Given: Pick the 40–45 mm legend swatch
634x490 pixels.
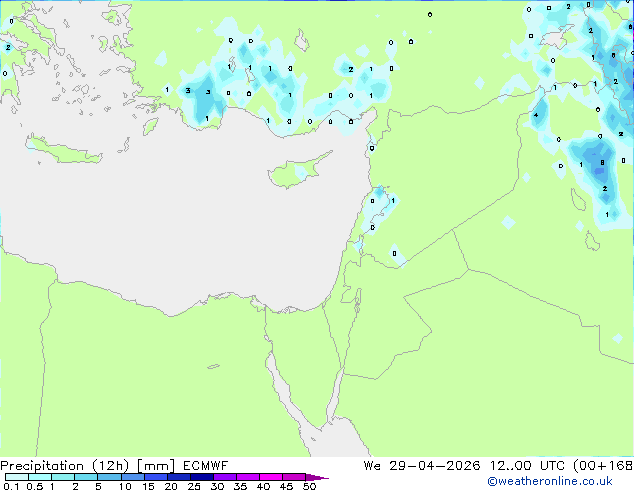Looking at the screenshot, I should [271, 477].
